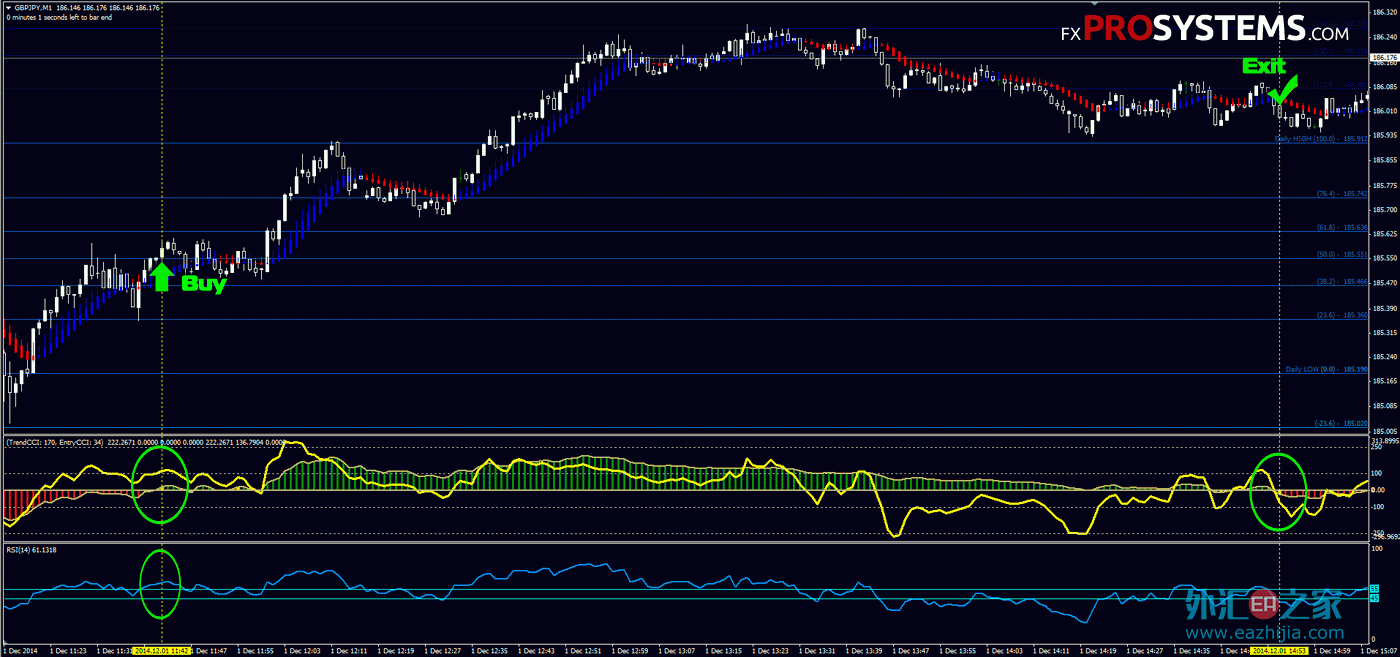The width and height of the screenshot is (1400, 657).
Task: Click the Fibonacci (50.0) - 185.551 label
Action: tap(1341, 255)
